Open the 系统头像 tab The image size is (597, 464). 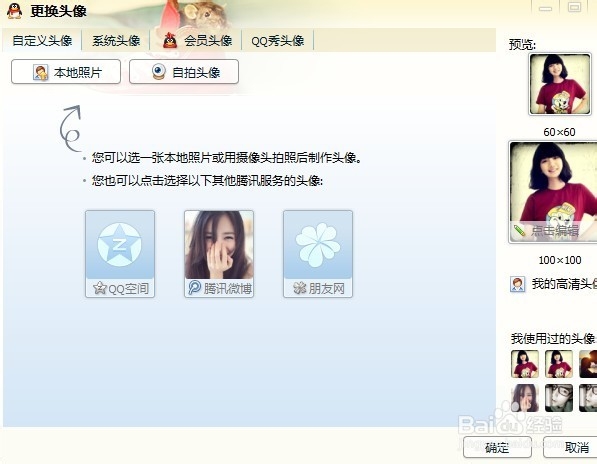[116, 40]
